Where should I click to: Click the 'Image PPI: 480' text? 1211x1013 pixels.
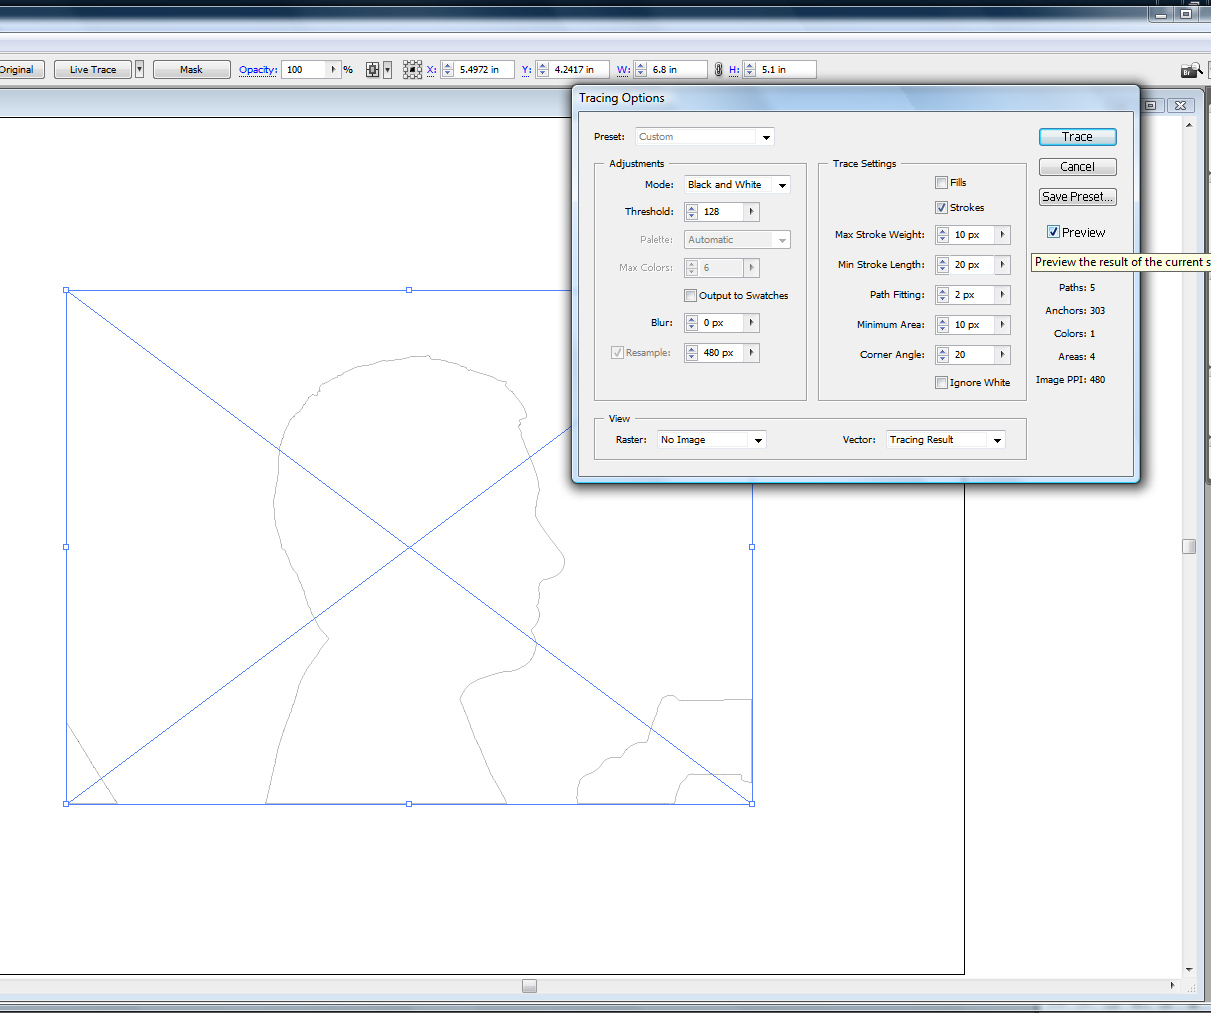1070,380
